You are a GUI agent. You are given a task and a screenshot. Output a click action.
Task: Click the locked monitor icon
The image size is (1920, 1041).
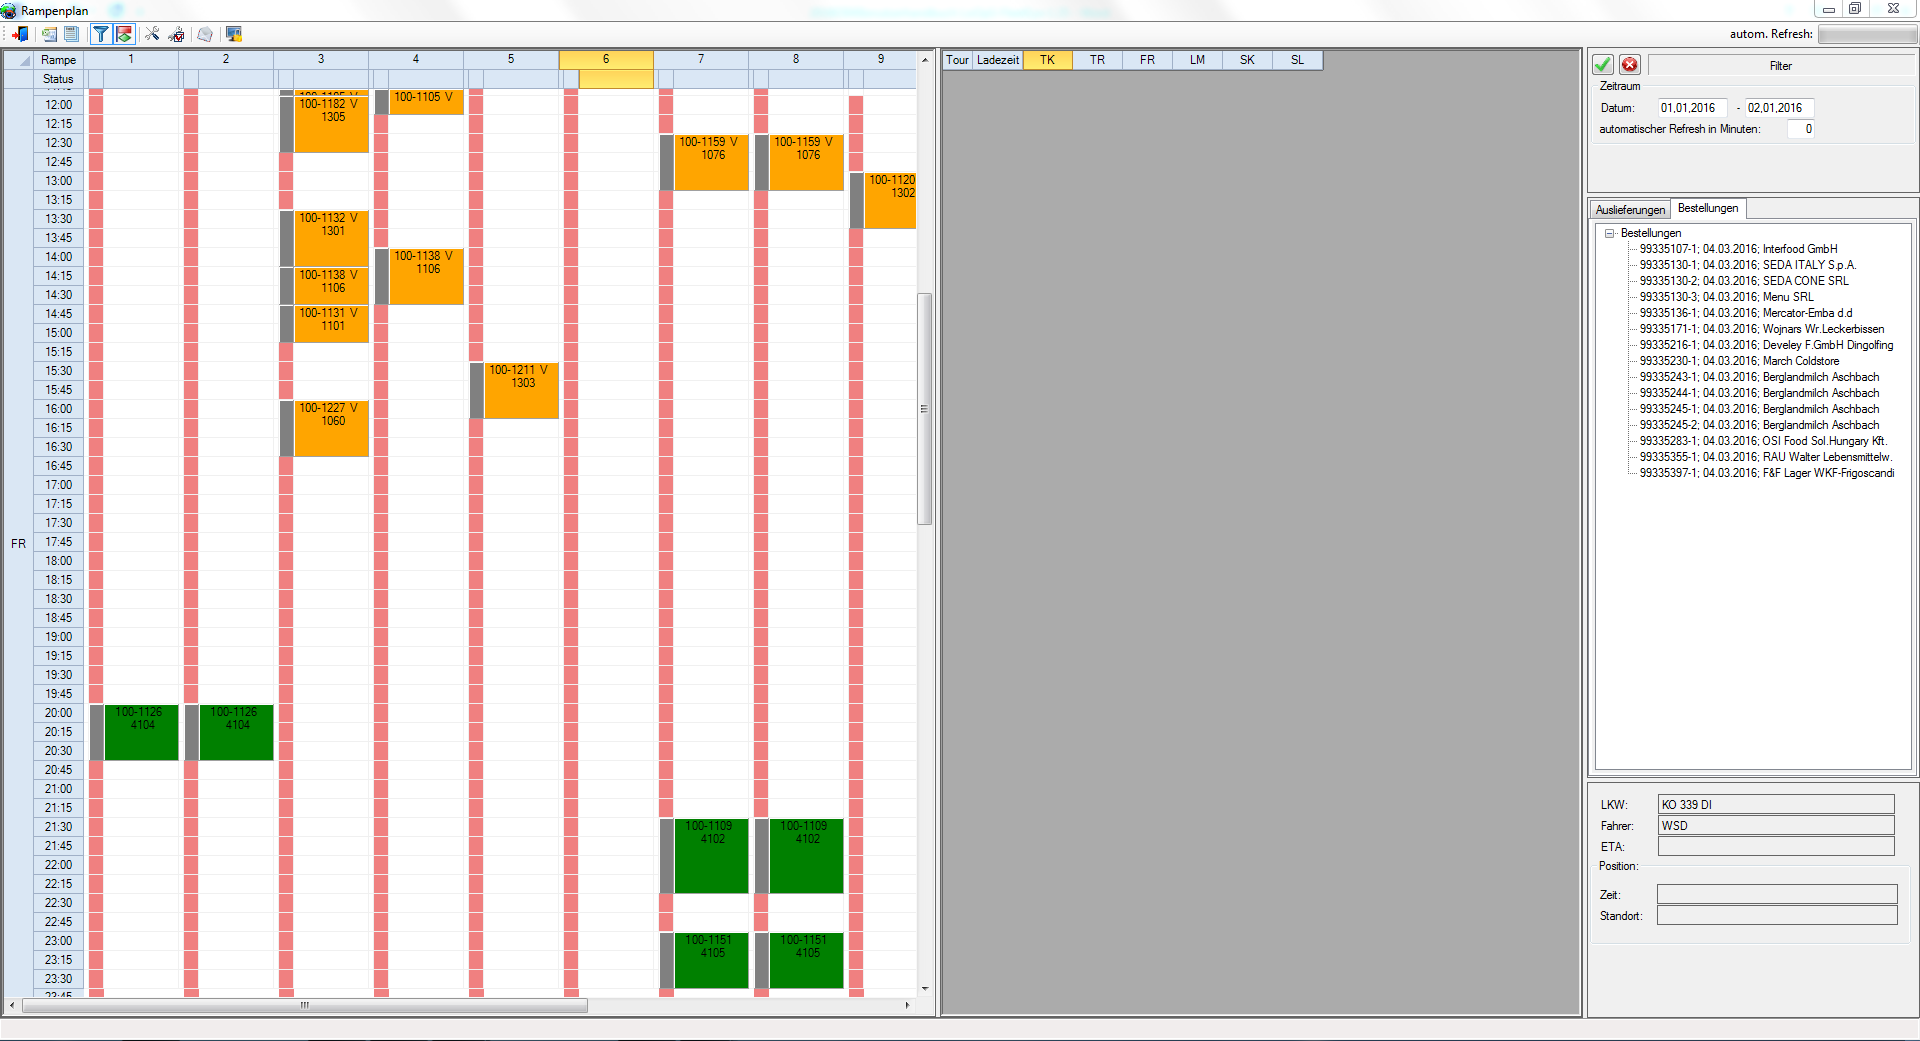point(234,34)
